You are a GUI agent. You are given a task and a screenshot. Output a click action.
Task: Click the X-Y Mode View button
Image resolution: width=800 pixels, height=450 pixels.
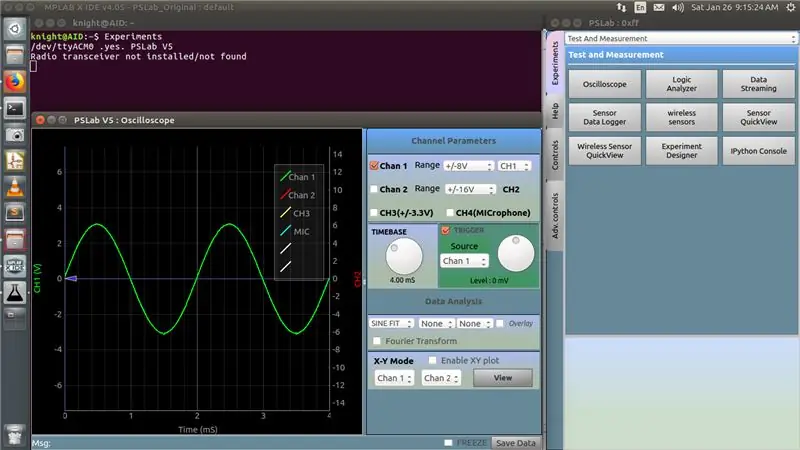pos(503,378)
